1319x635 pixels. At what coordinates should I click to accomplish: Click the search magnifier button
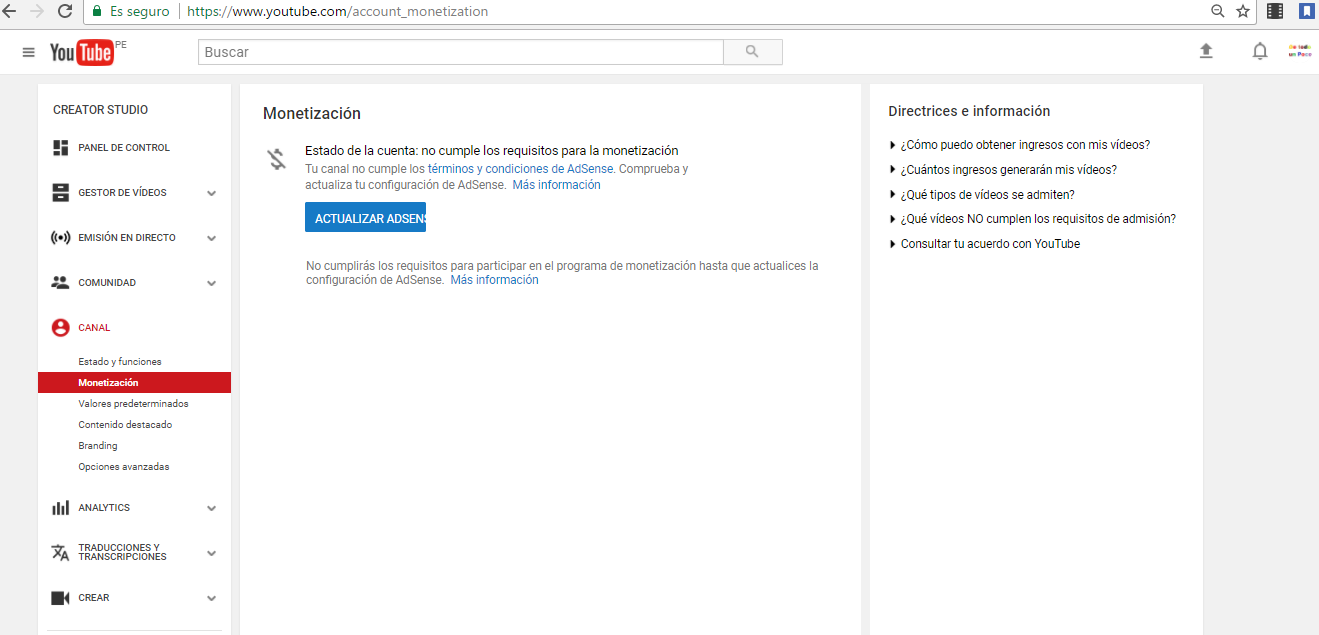click(752, 52)
